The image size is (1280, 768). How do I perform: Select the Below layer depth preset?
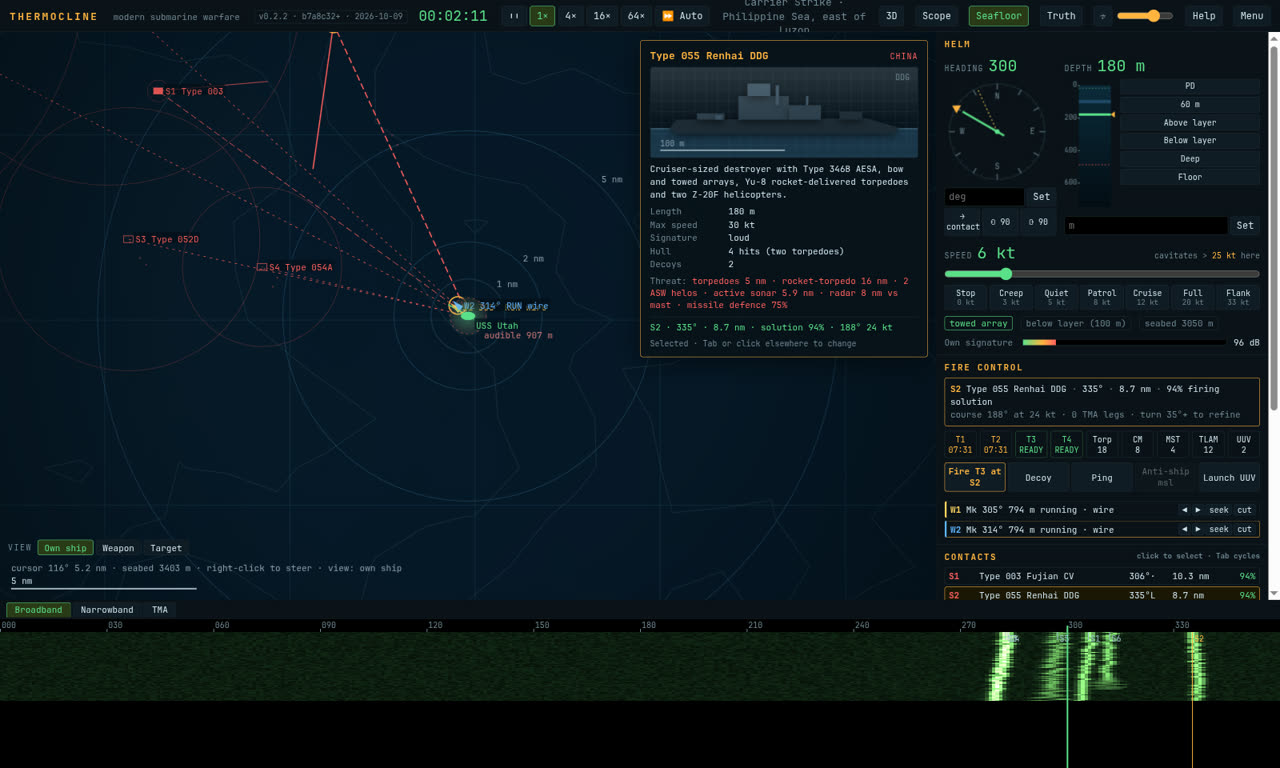[1190, 140]
